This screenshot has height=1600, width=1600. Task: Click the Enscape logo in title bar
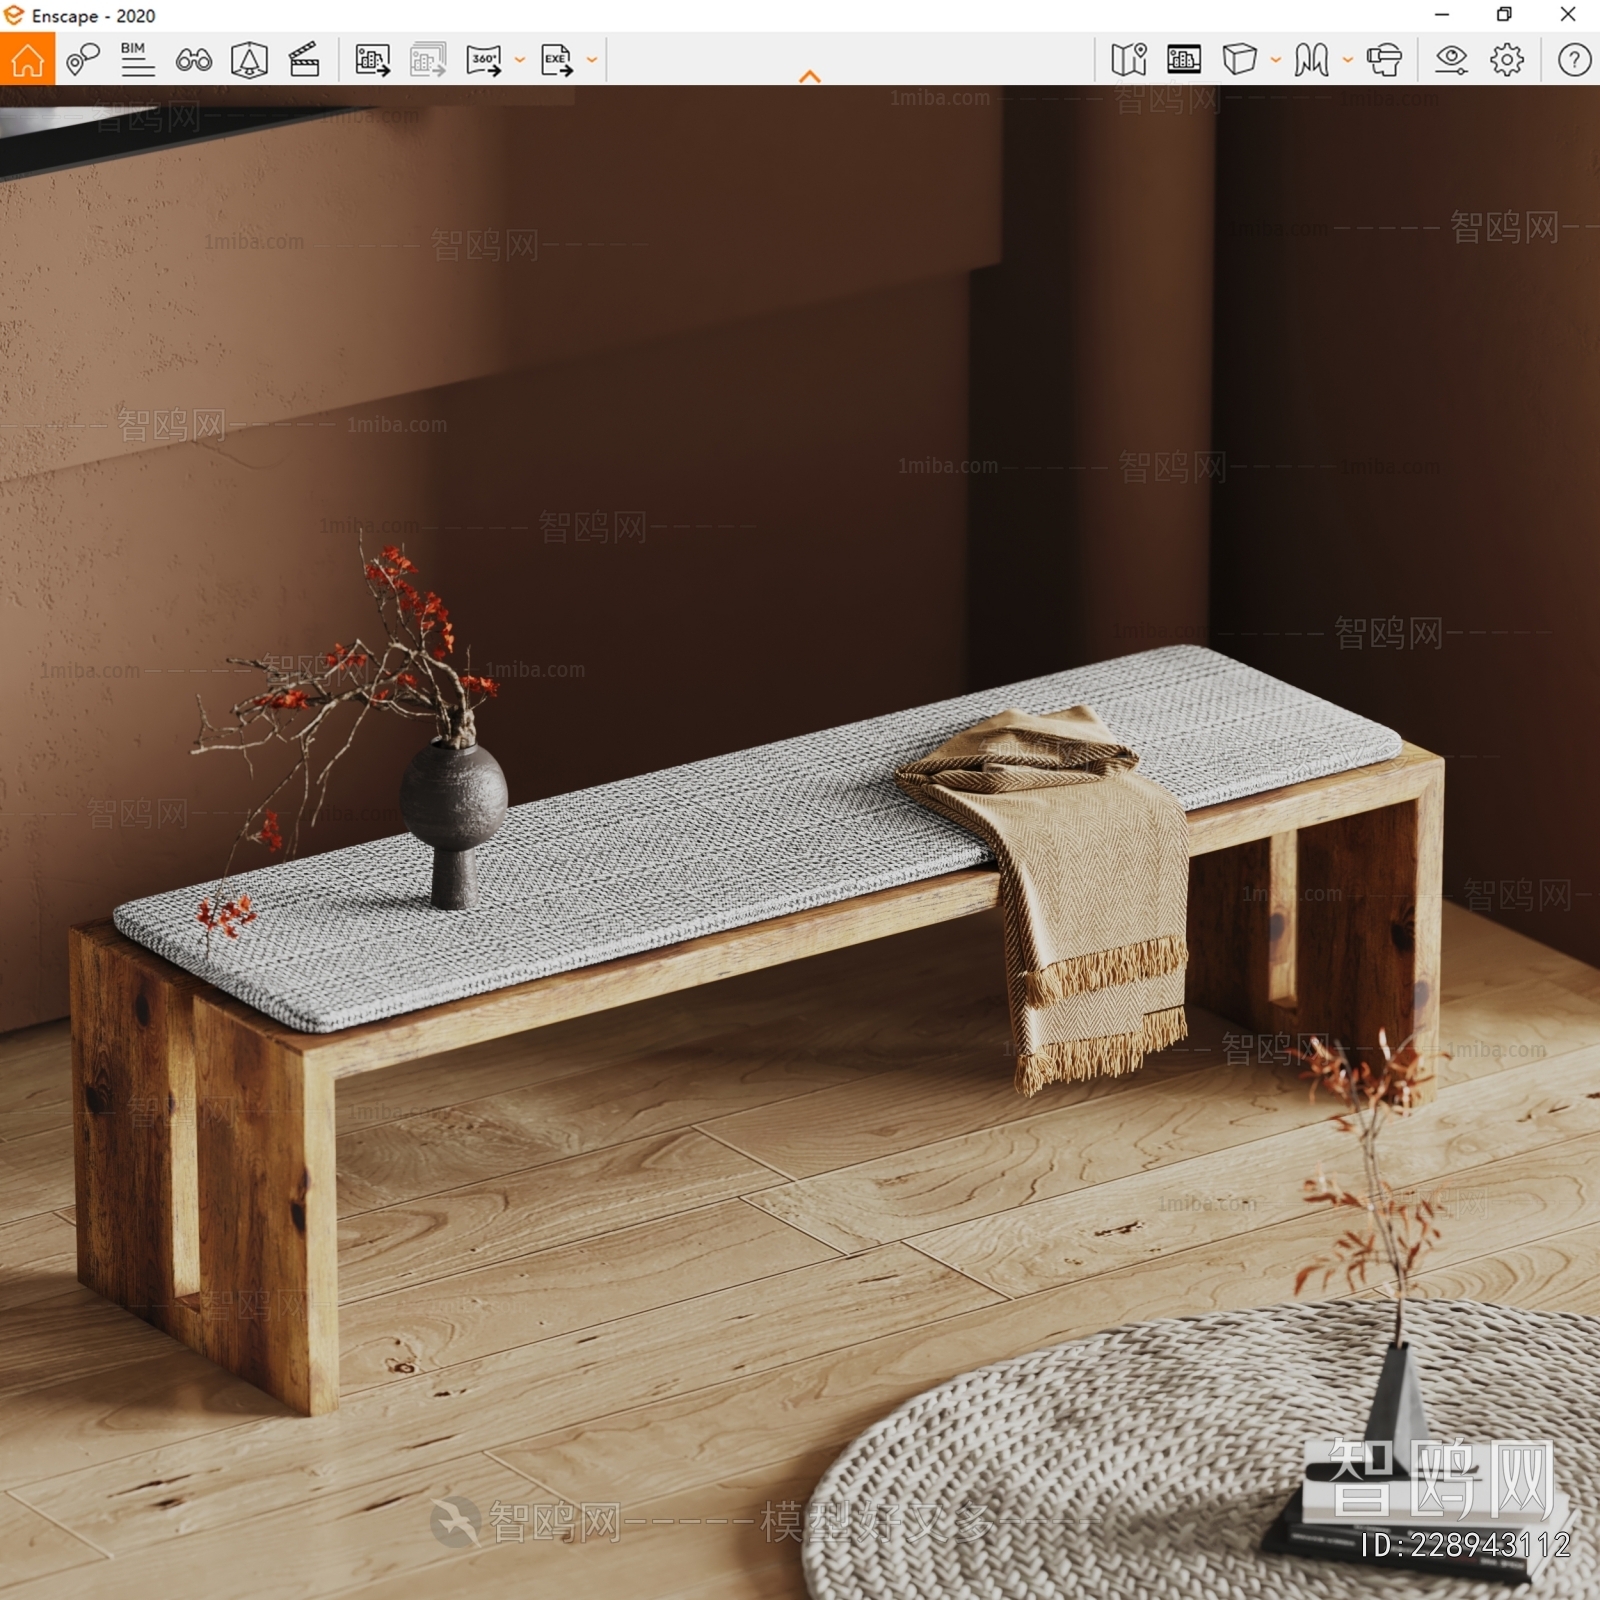tap(13, 15)
